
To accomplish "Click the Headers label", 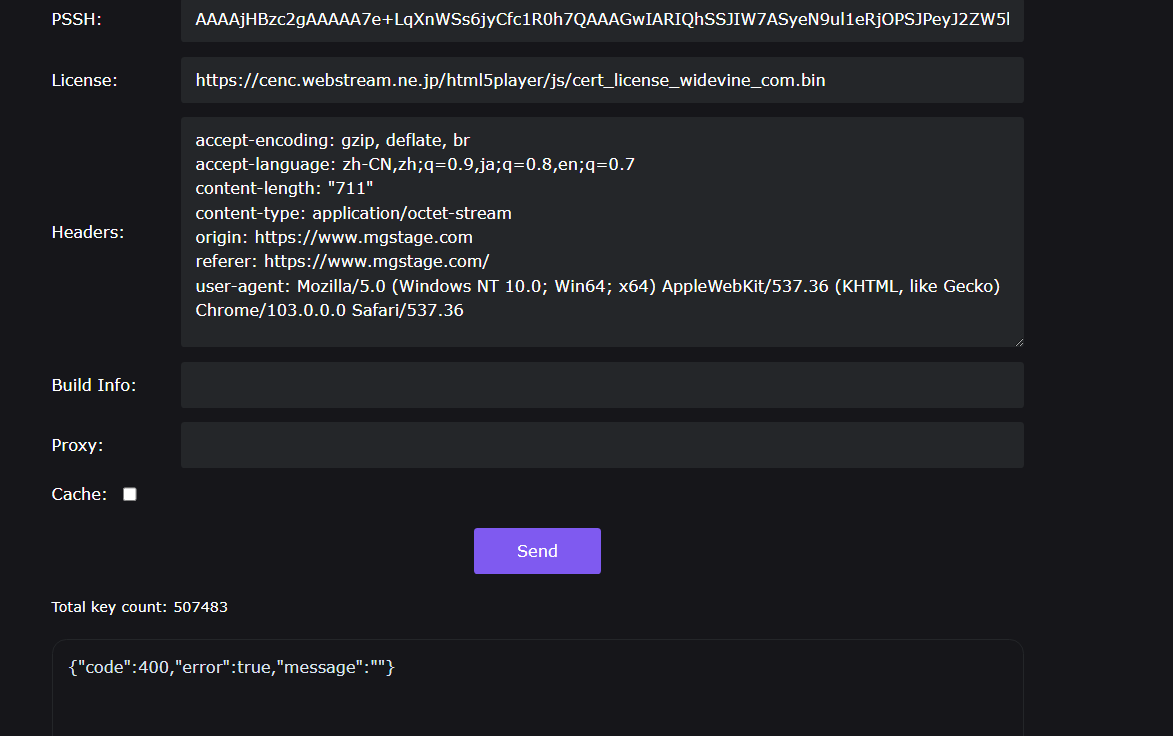I will [x=88, y=232].
